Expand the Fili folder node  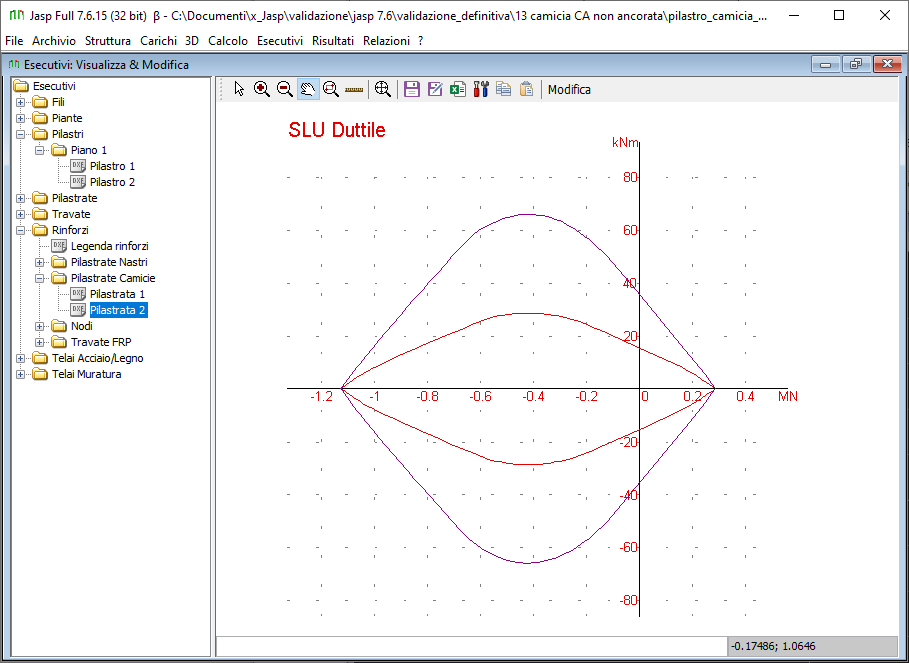[21, 103]
